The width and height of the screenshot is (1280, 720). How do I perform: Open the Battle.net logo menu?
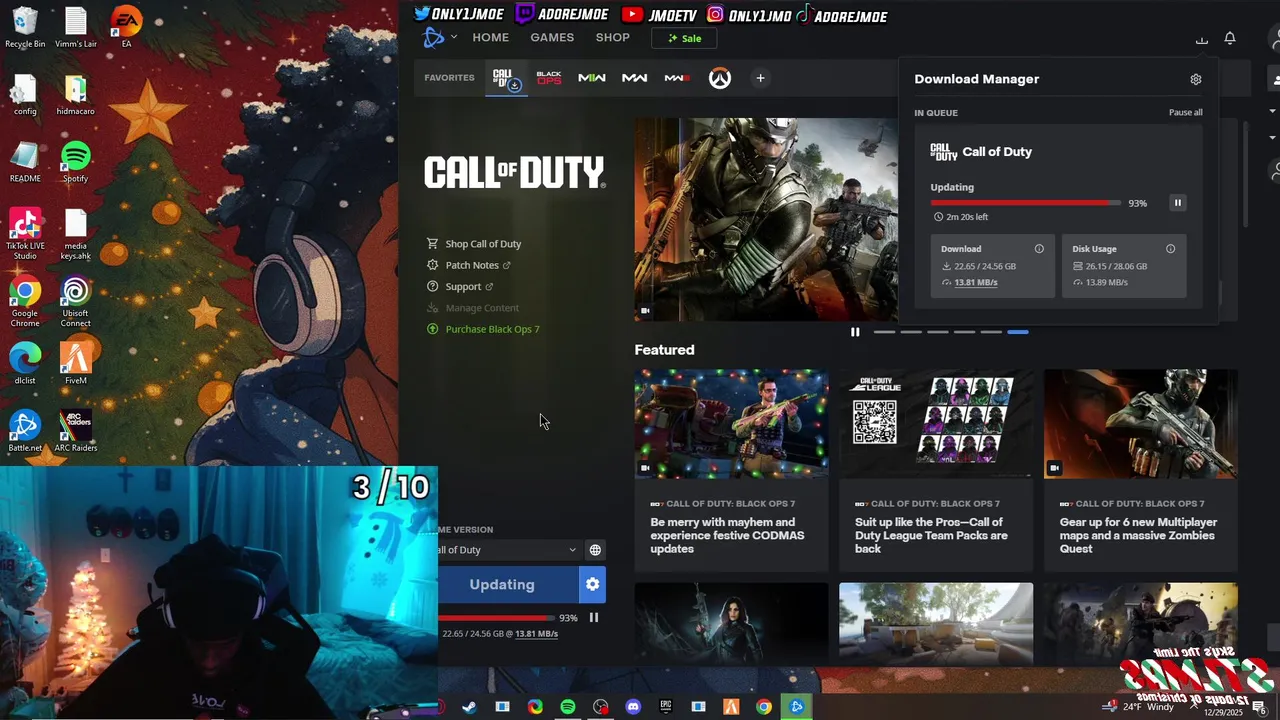439,38
